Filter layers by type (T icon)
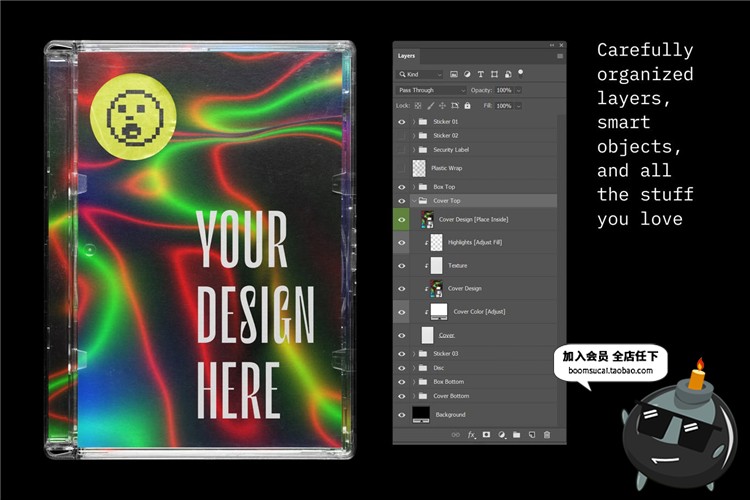 pyautogui.click(x=480, y=74)
